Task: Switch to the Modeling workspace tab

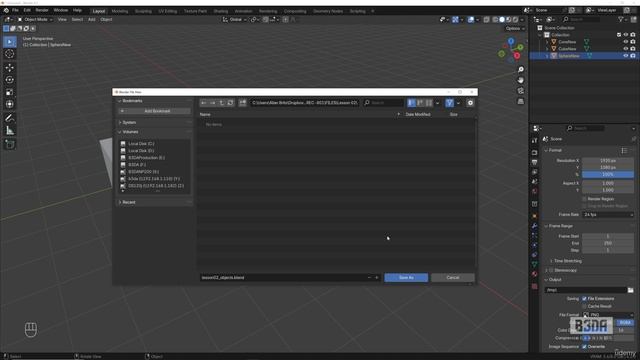Action: coord(120,11)
